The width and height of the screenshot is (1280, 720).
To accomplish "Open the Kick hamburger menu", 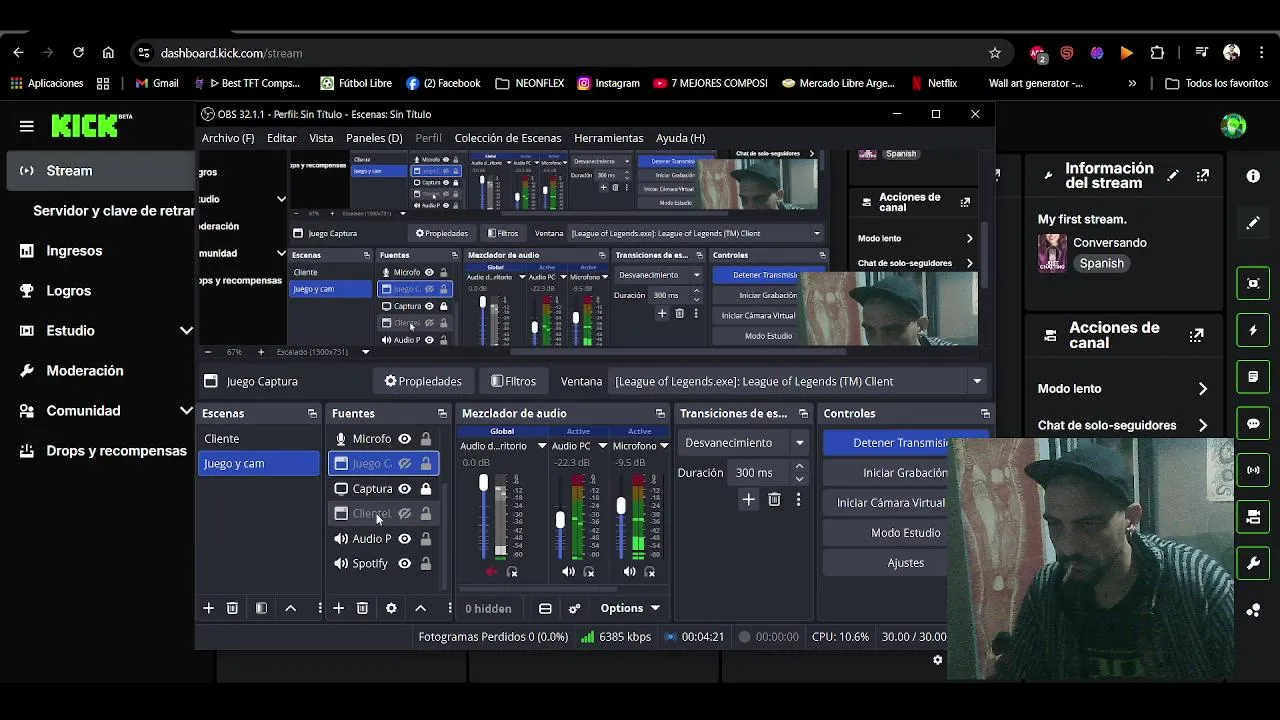I will pyautogui.click(x=27, y=126).
